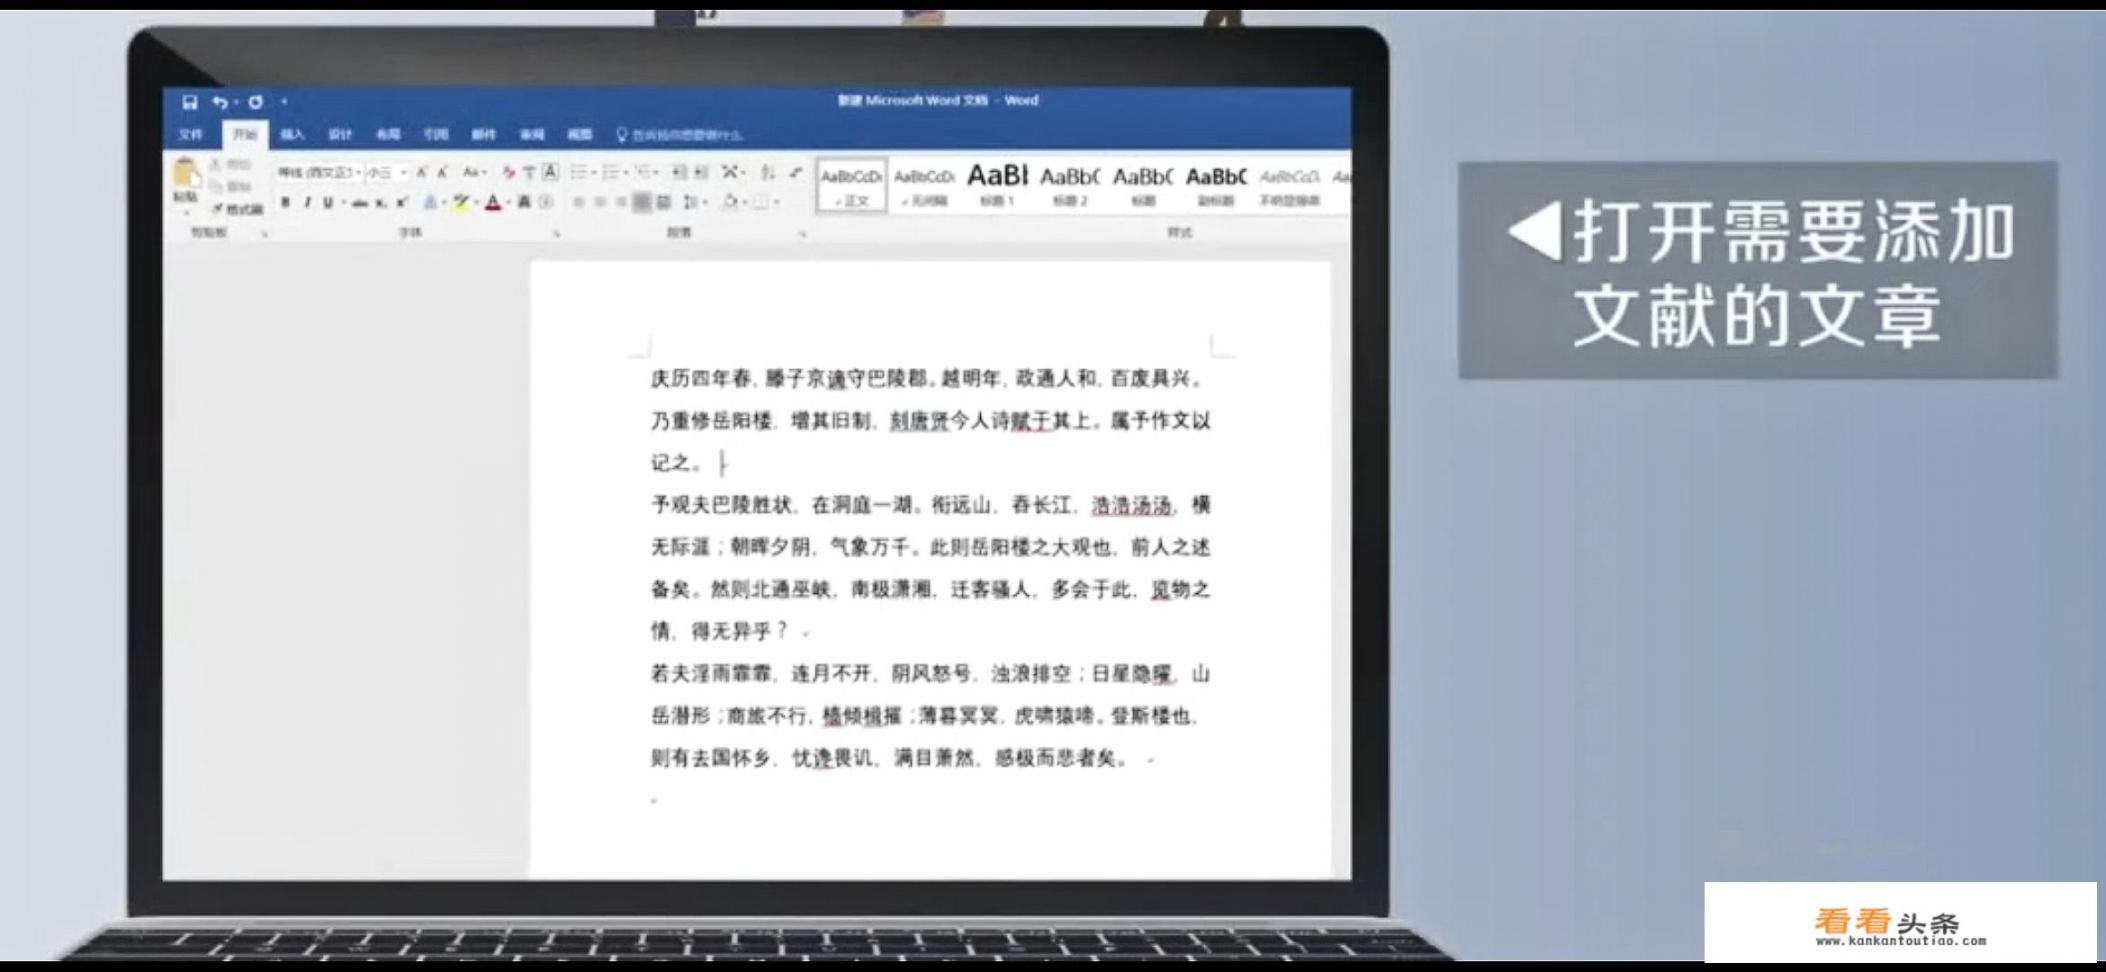Screen dimensions: 2106x972
Task: Click the Tell Me search box
Action: 680,135
